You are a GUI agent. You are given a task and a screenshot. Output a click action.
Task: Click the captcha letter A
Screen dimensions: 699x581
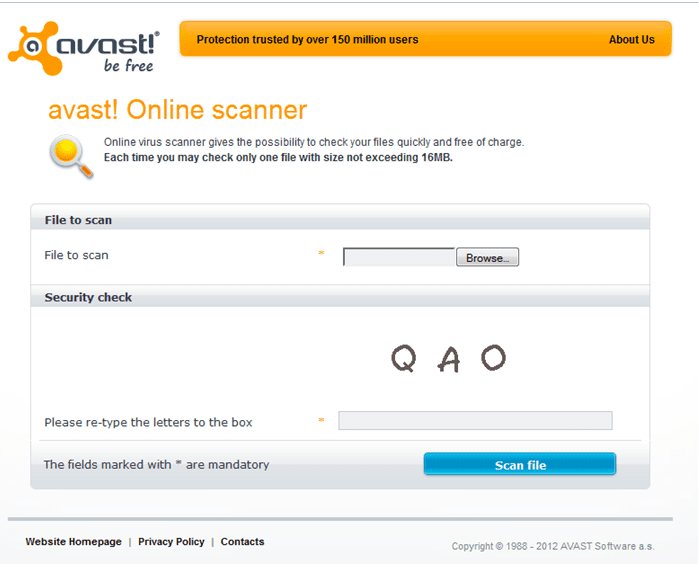[x=449, y=359]
